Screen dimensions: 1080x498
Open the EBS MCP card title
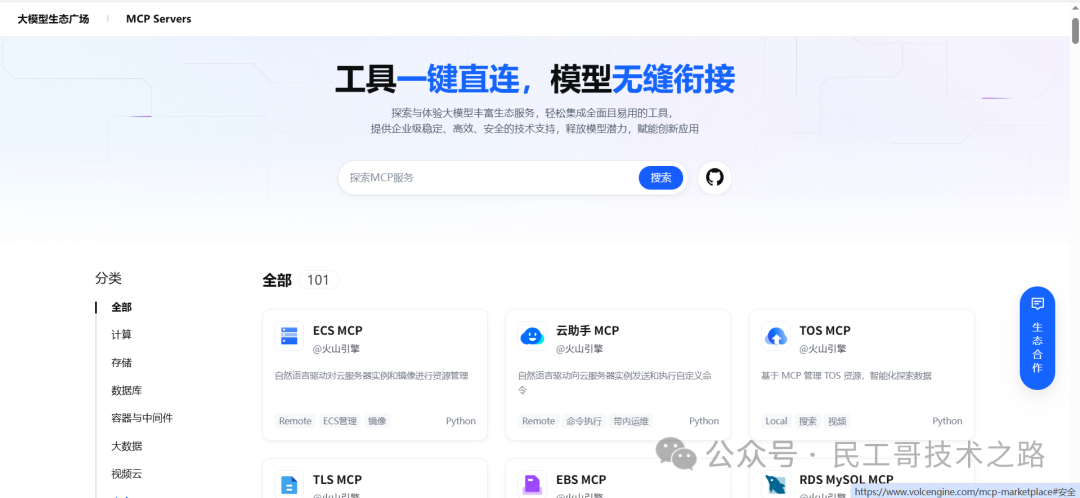(x=581, y=479)
